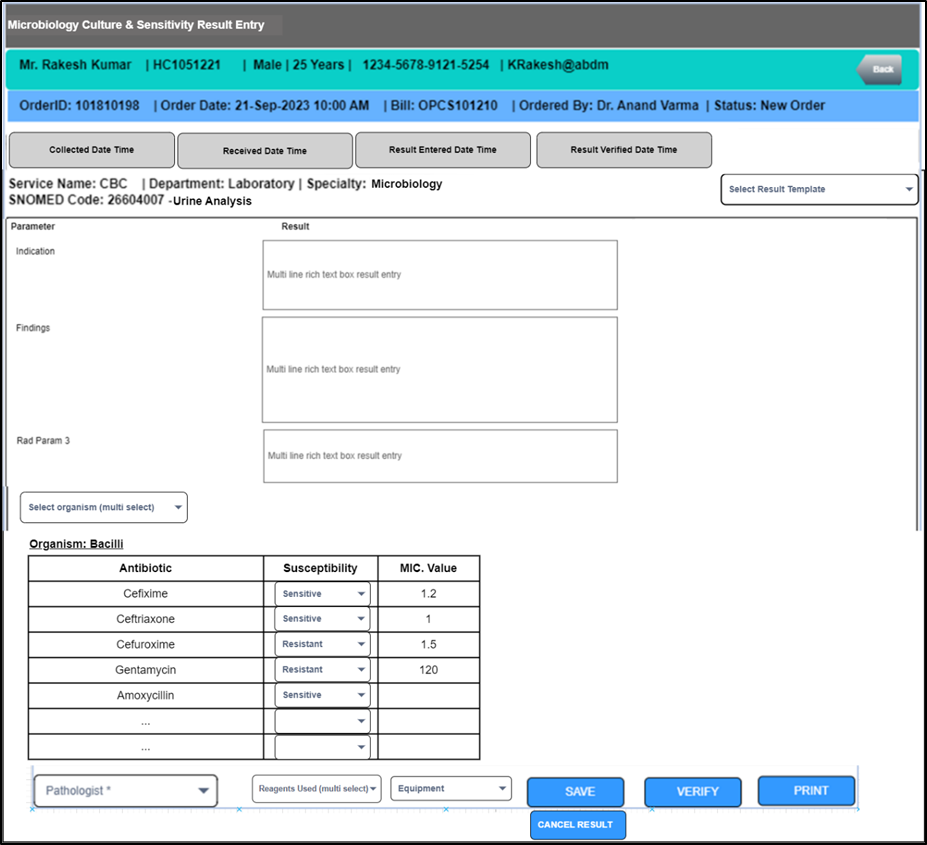The height and width of the screenshot is (845, 927).
Task: Open Result Verified Date Time
Action: 624,150
